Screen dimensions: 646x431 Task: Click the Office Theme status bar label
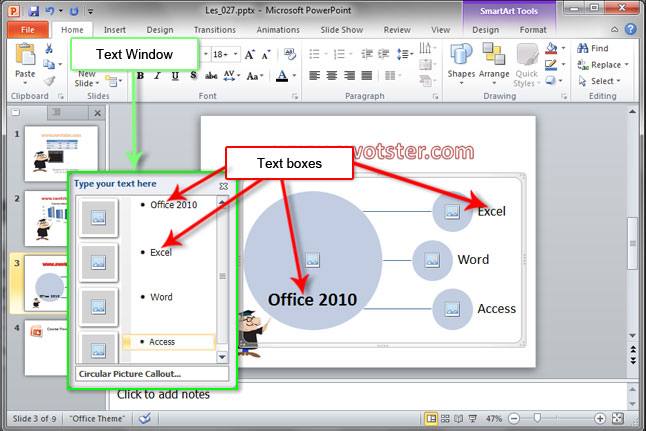(x=97, y=419)
